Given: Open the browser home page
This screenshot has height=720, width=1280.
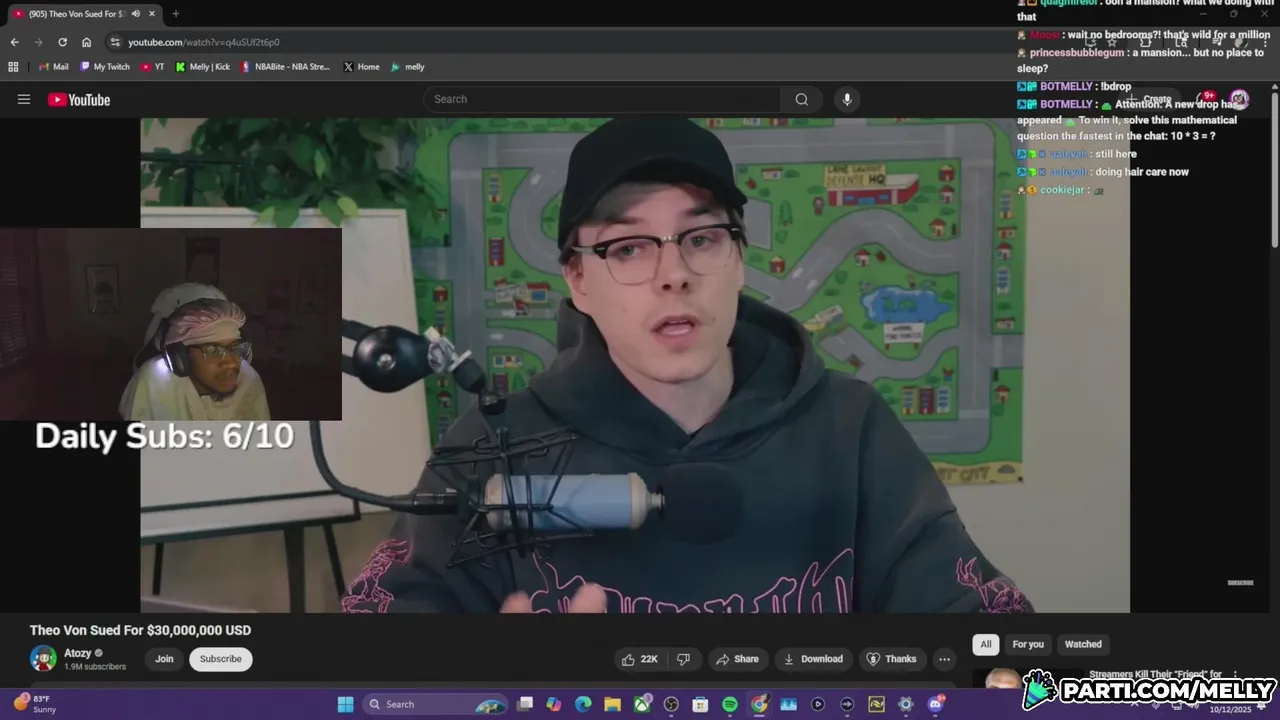Looking at the screenshot, I should coord(86,42).
